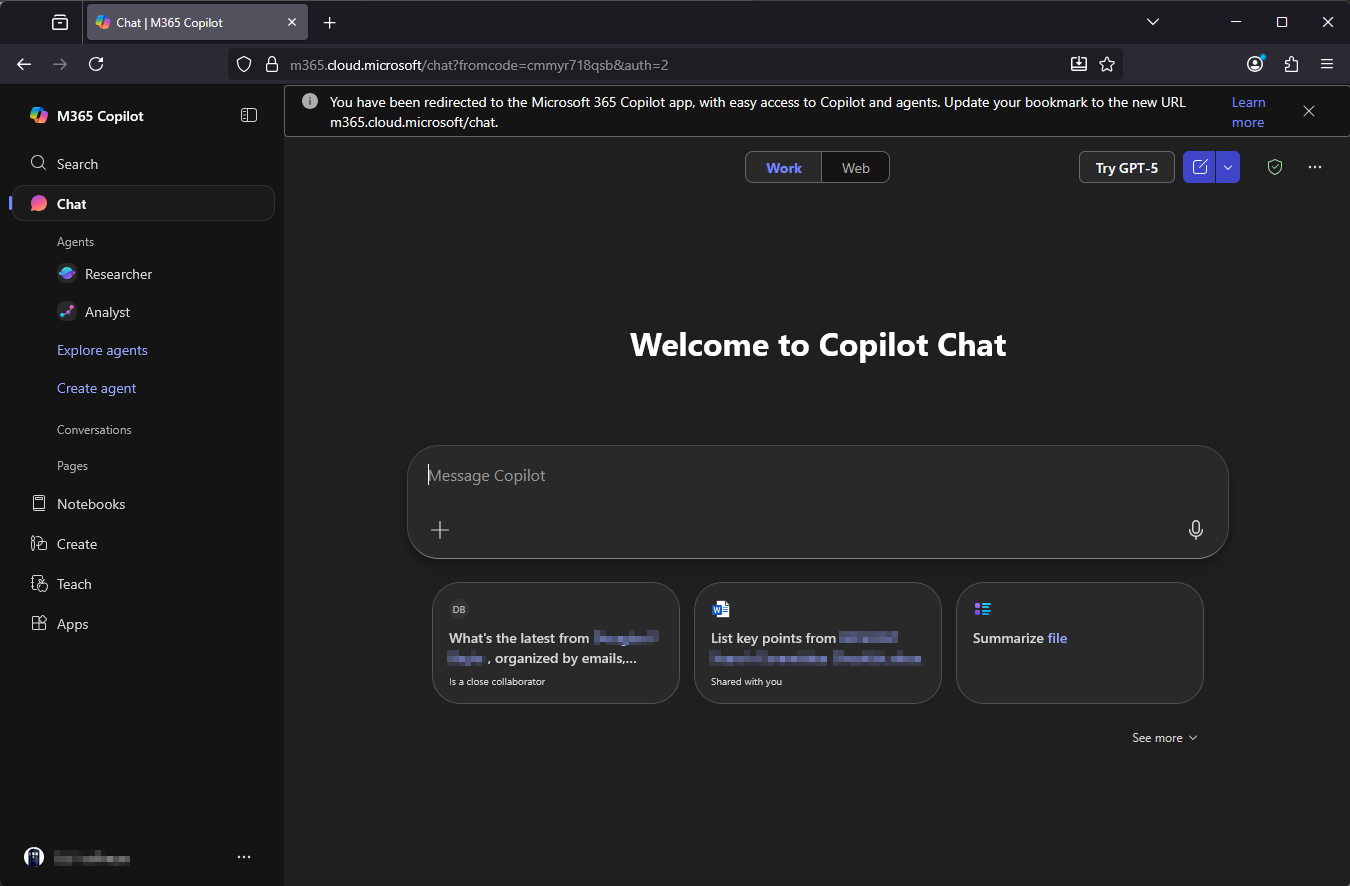Collapse the sidebar using the panel icon
The image size is (1350, 886).
pyautogui.click(x=248, y=114)
